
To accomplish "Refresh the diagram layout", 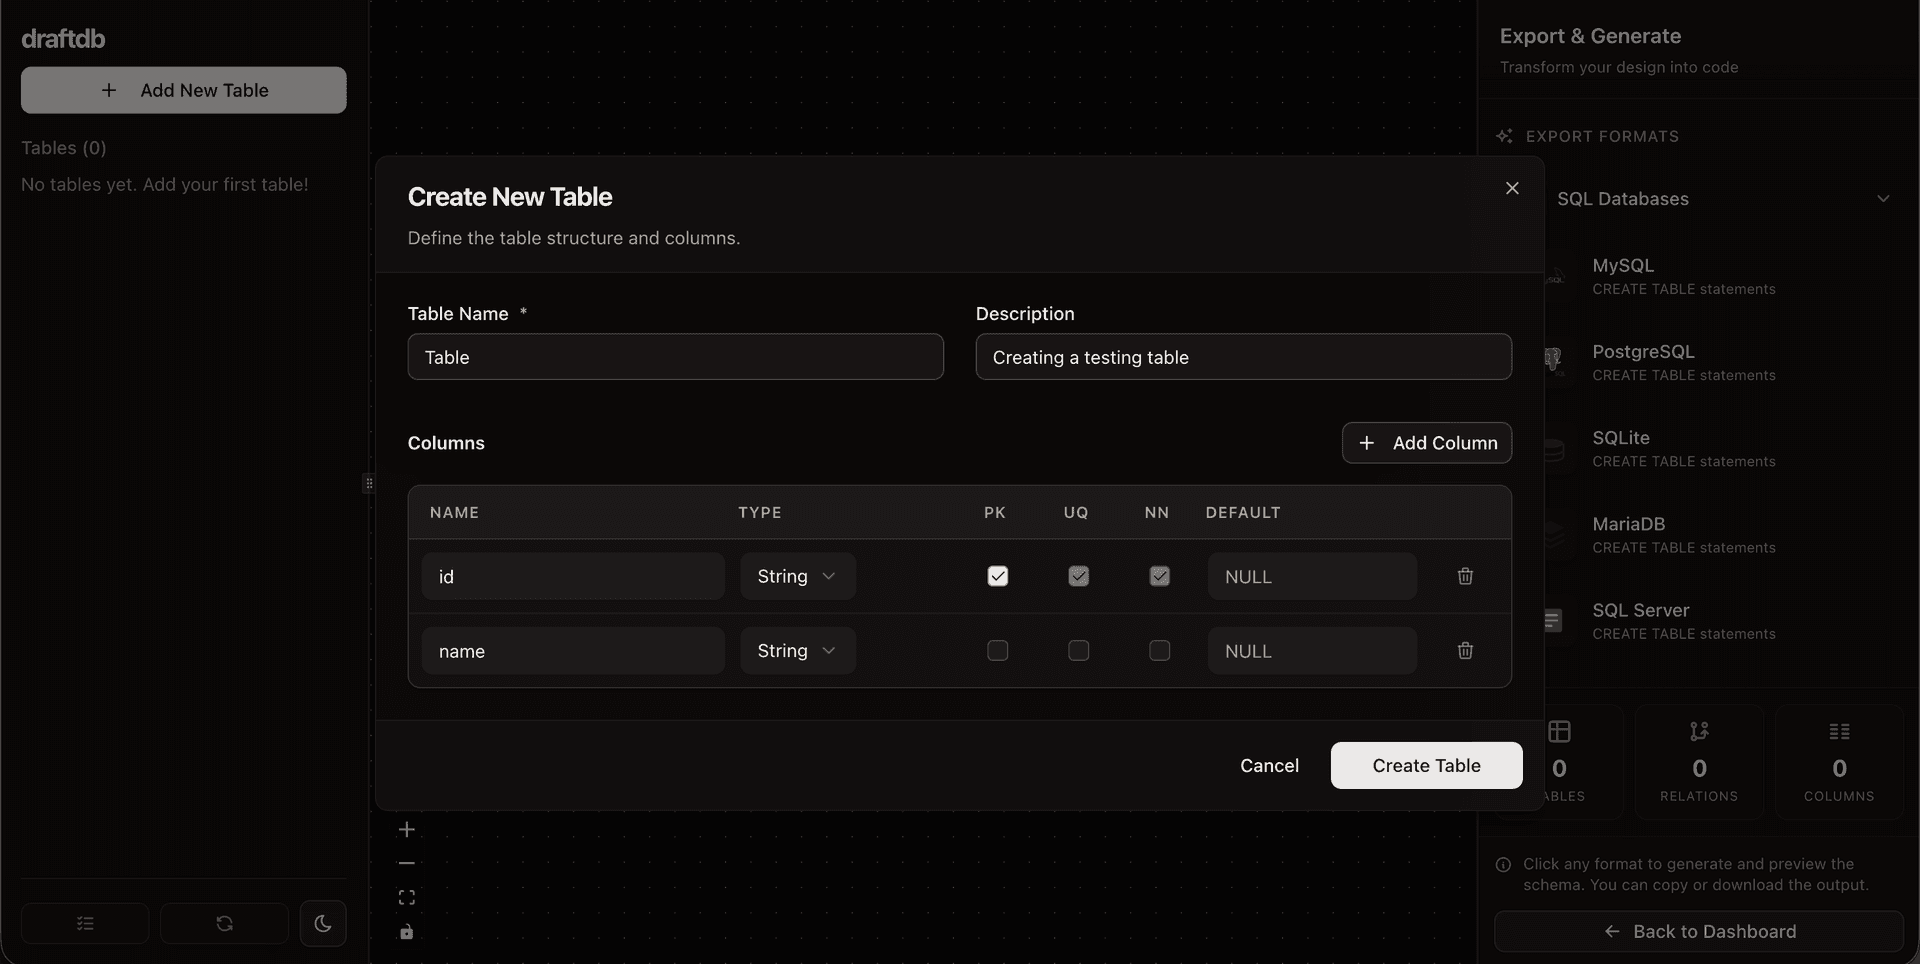I will click(x=223, y=923).
